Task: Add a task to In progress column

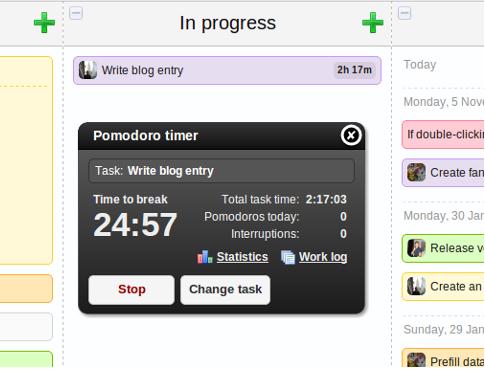Action: coord(373,23)
